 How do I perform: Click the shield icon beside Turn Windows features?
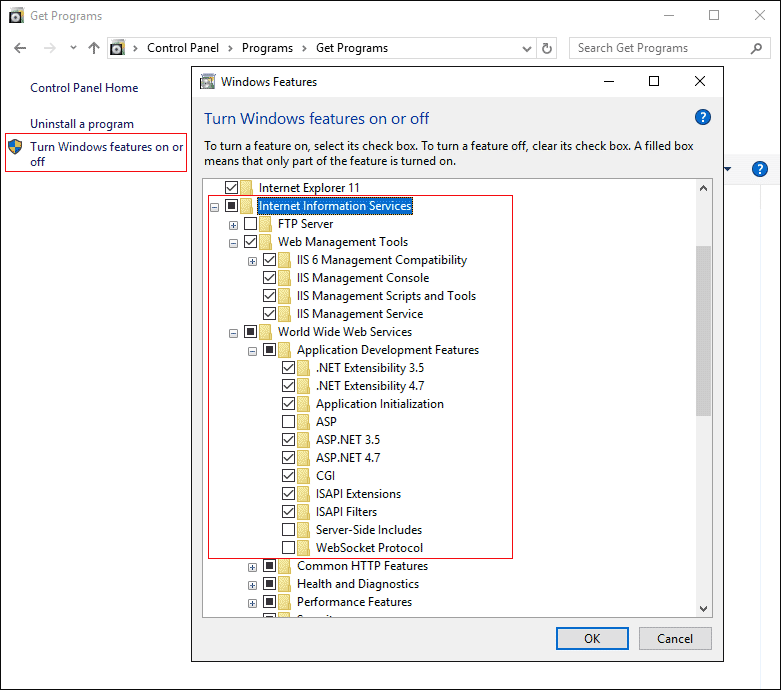tap(15, 146)
